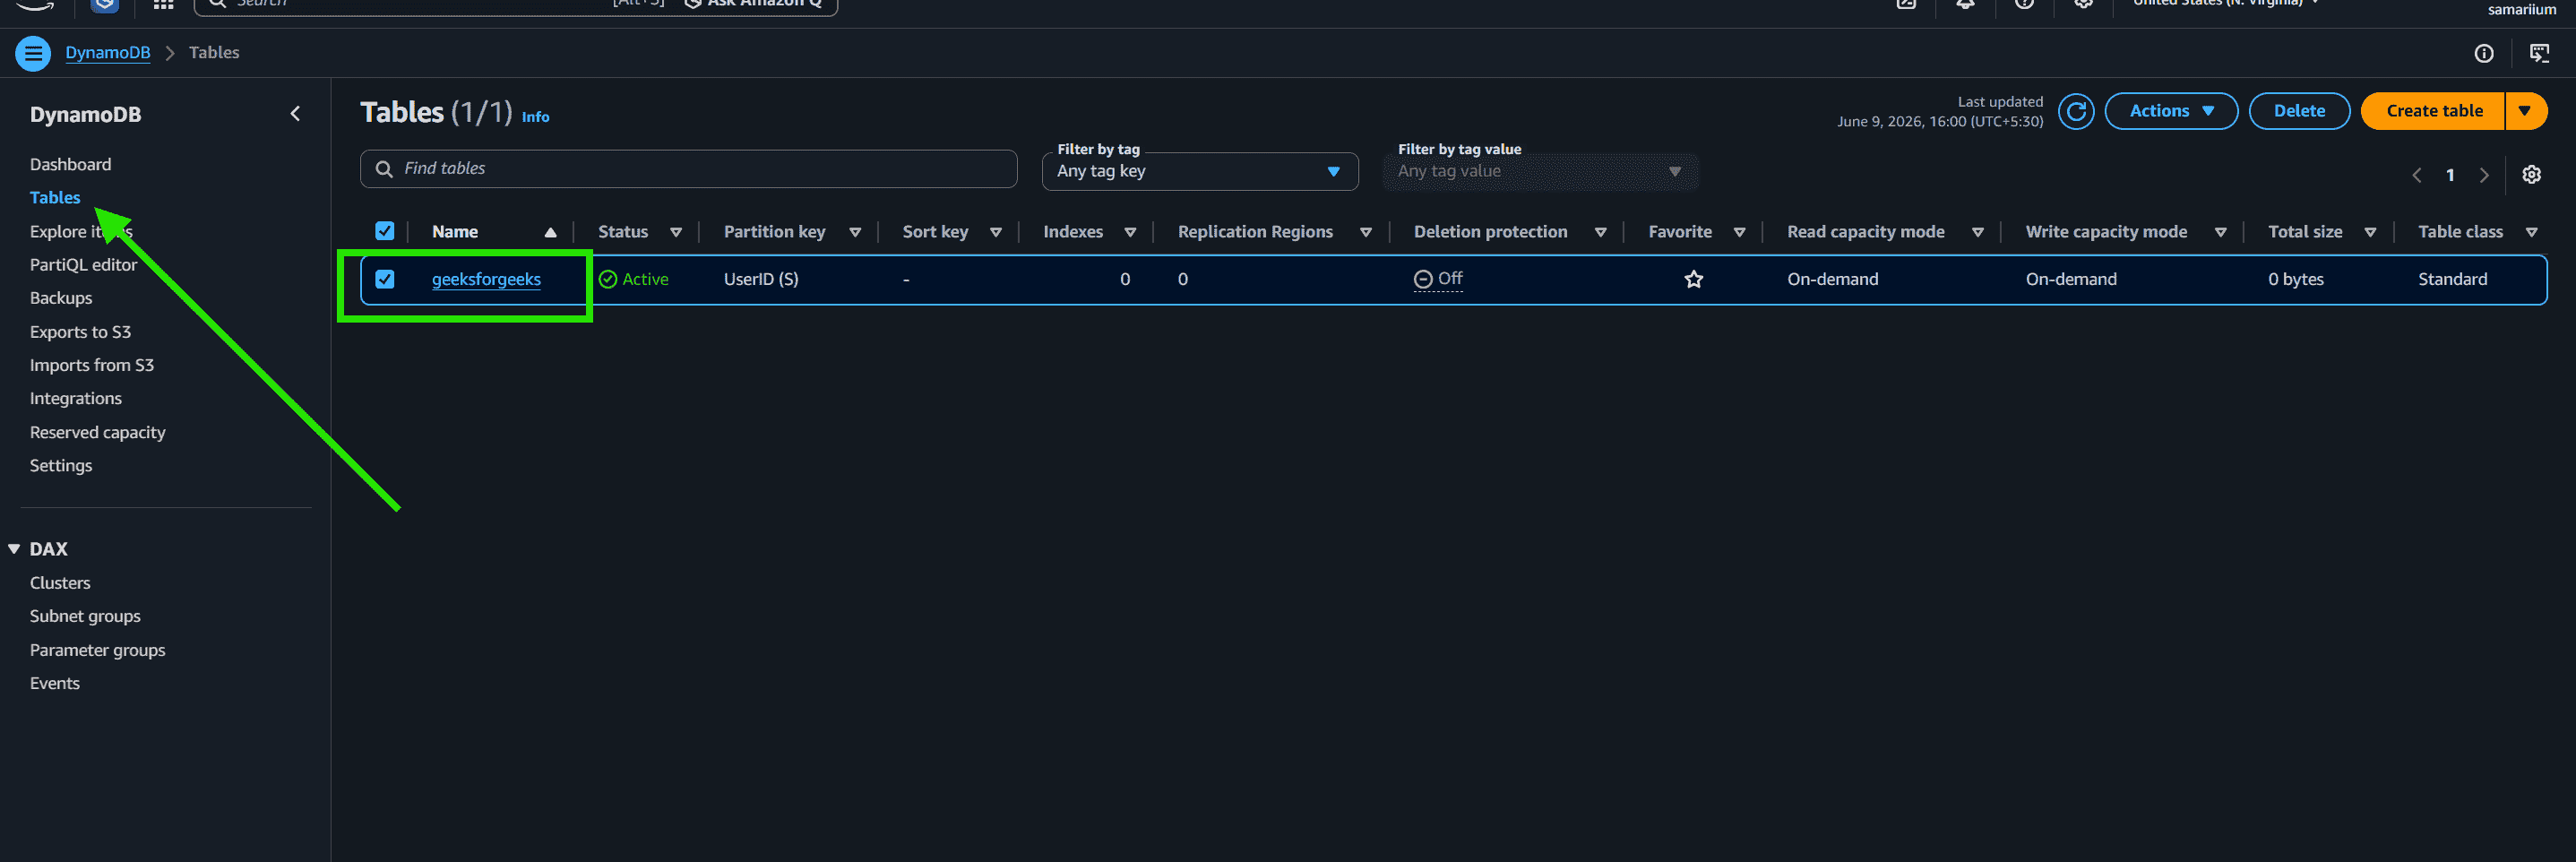Toggle select-all tables checkbox
This screenshot has width=2576, height=862.
[384, 232]
